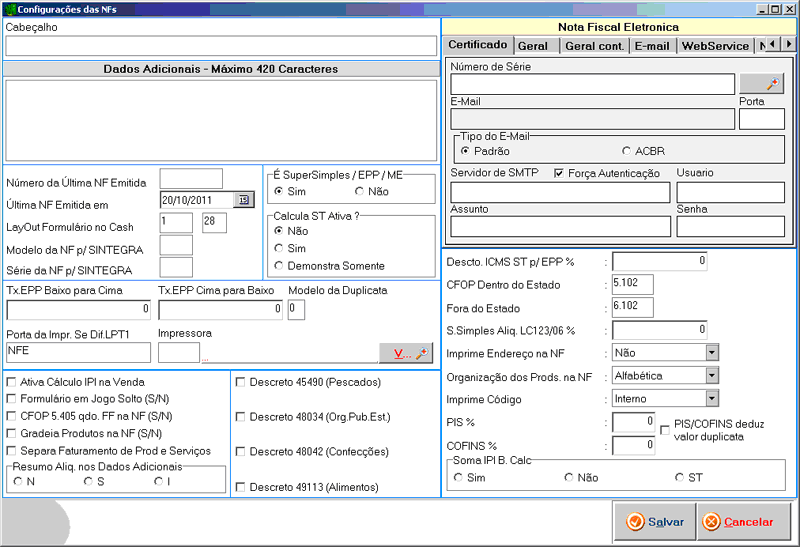Click the printer selection wand button
This screenshot has height=547, width=800.
coord(405,352)
